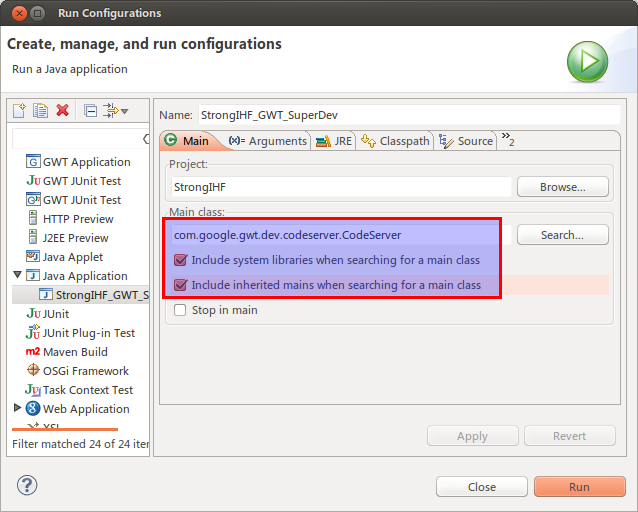This screenshot has width=638, height=512.
Task: Toggle Include system libraries checkbox
Action: [180, 260]
